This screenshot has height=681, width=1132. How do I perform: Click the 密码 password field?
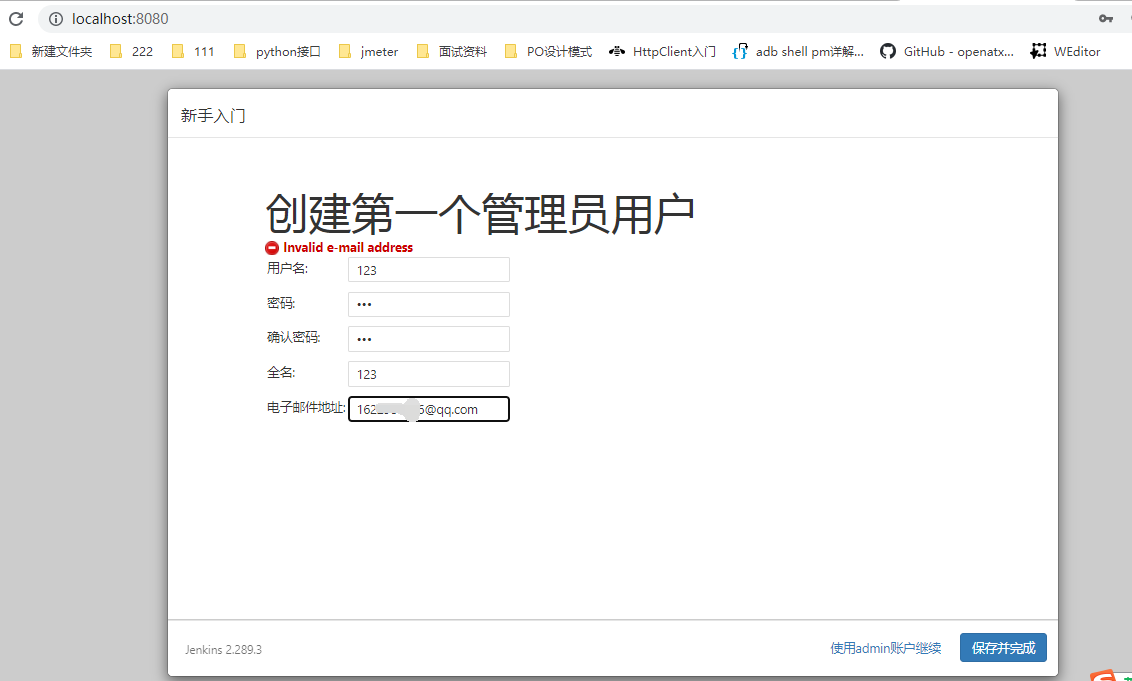[429, 304]
